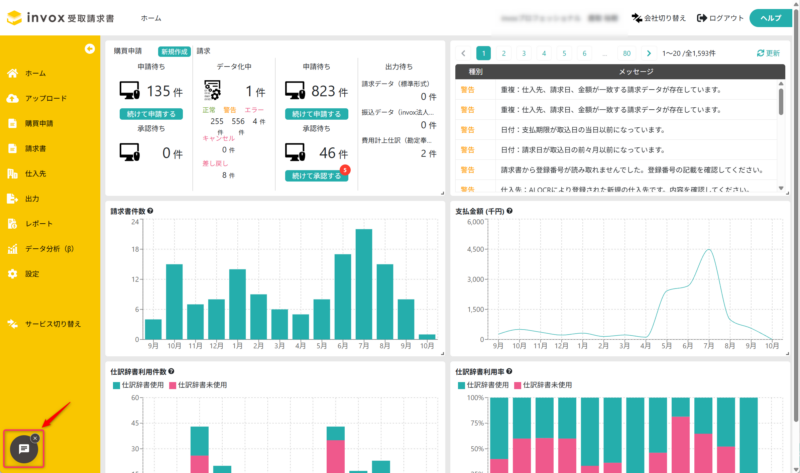Click the message list scrollbar thumb
The height and width of the screenshot is (473, 800).
[781, 102]
